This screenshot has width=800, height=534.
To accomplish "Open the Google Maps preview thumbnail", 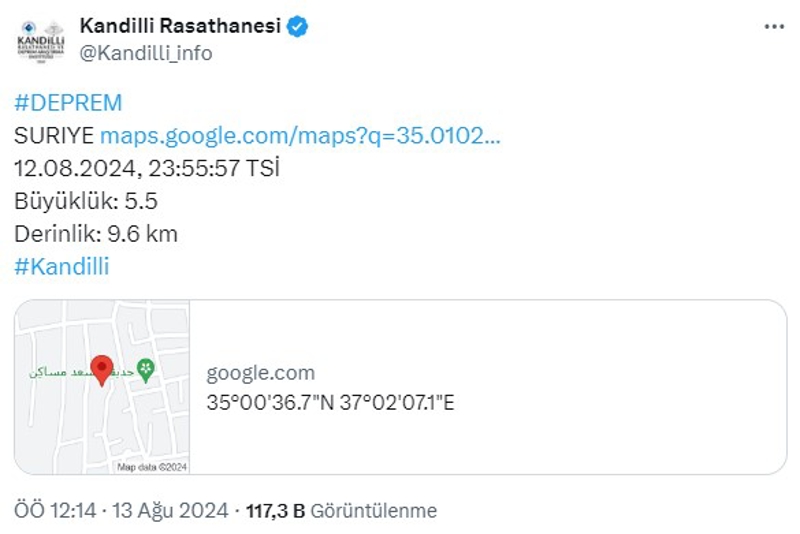I will coord(103,387).
